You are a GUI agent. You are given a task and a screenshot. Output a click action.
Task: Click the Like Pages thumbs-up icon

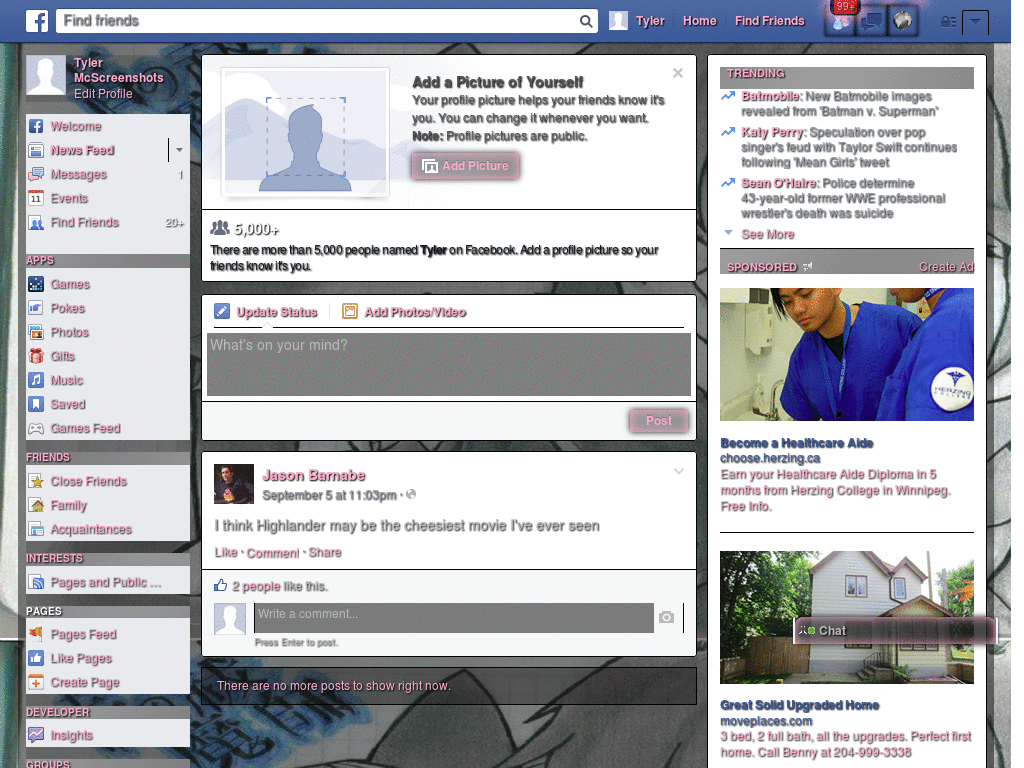point(36,658)
